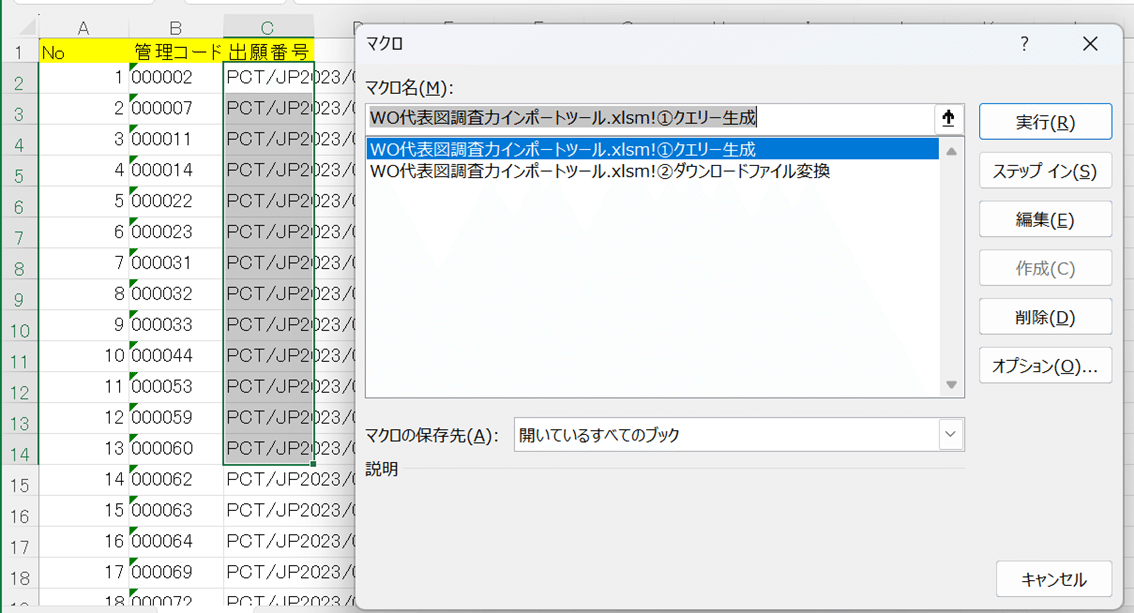Select cell containing 000062
The width and height of the screenshot is (1134, 613).
176,479
